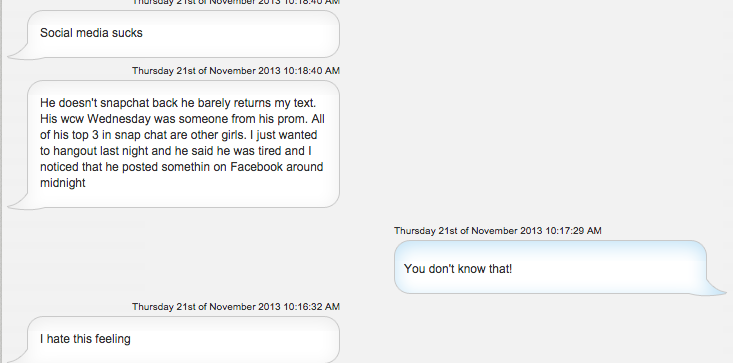
Task: Click the blue "You don't know that!" bubble
Action: point(550,267)
